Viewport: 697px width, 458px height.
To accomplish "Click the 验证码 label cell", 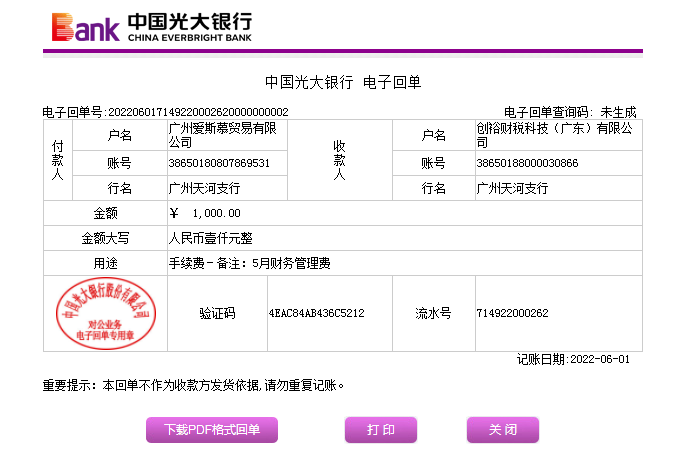I will point(217,313).
